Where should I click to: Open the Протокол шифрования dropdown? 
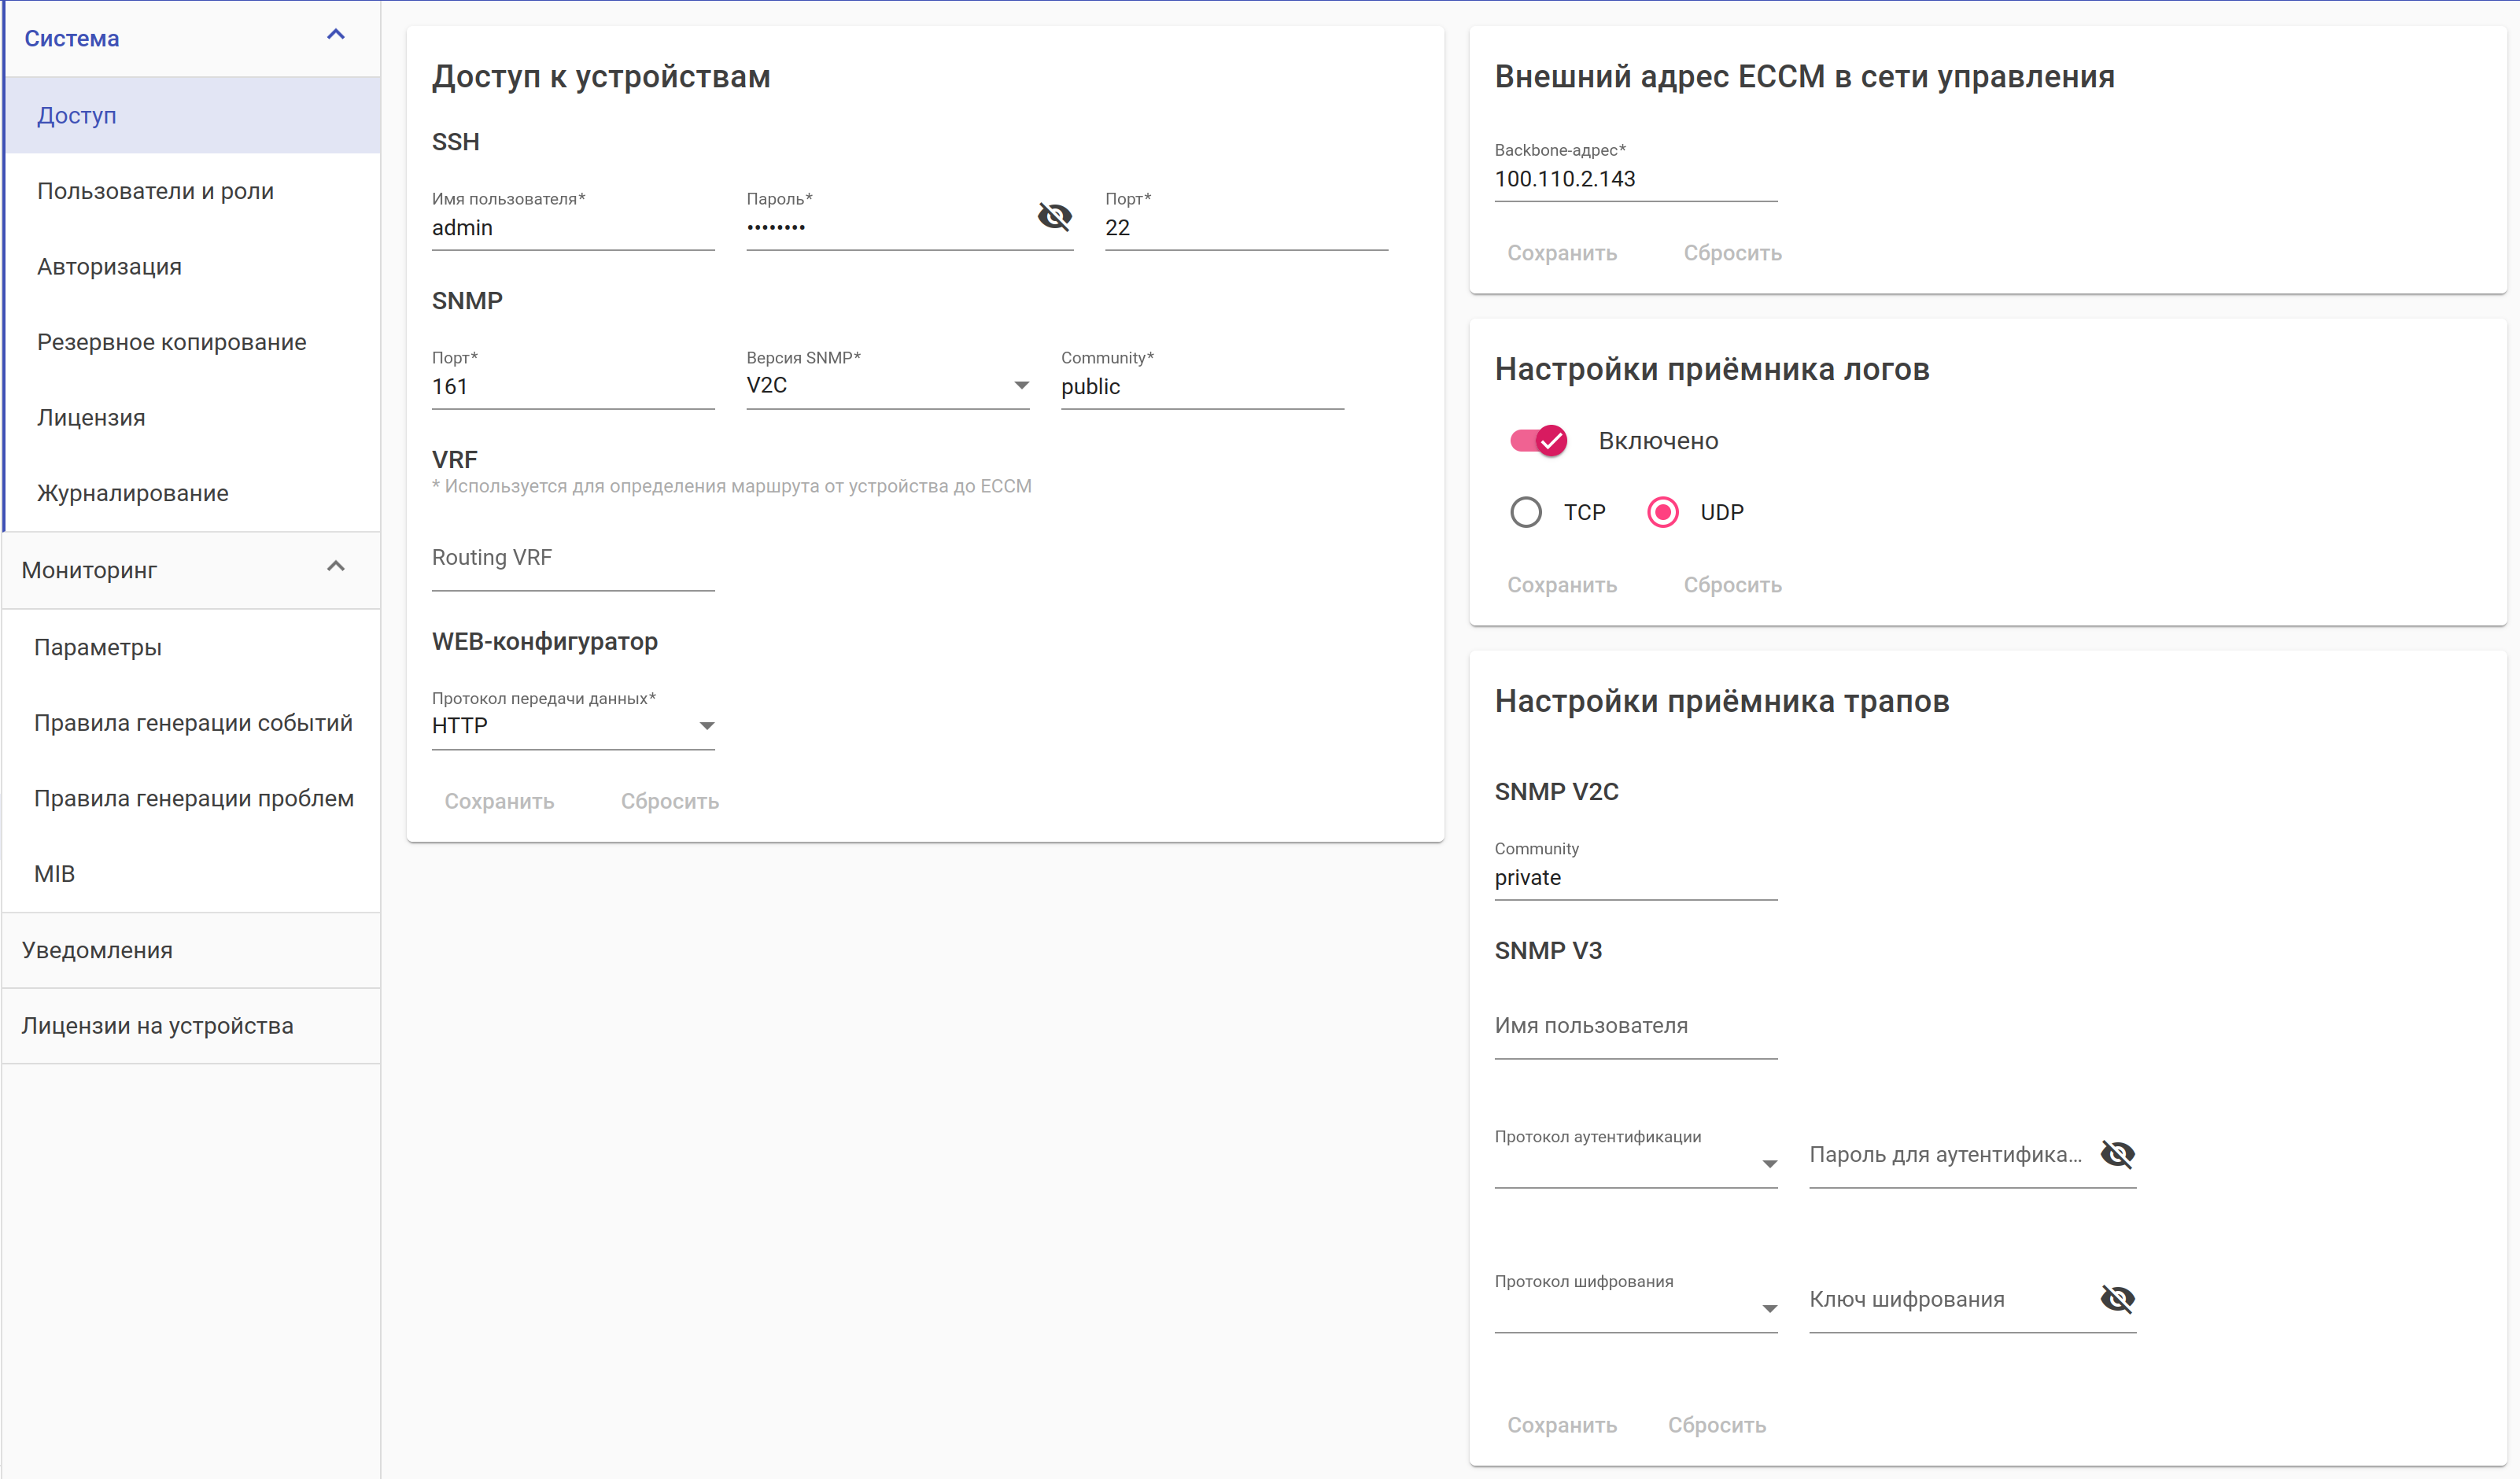click(x=1635, y=1308)
